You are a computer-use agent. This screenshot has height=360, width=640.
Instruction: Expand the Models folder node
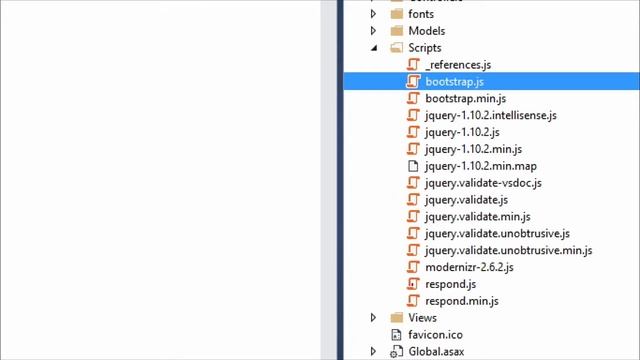tap(373, 31)
